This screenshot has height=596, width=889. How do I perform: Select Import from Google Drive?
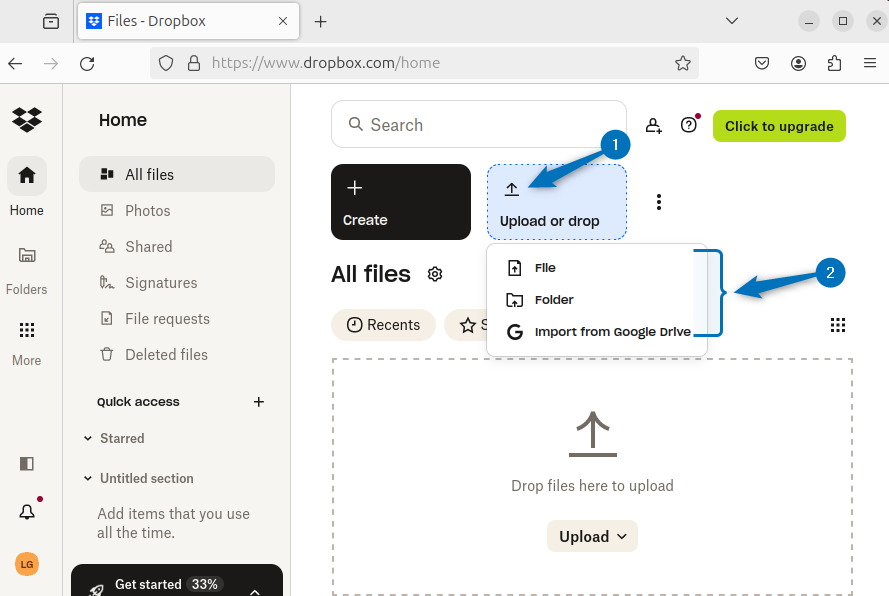pos(612,332)
